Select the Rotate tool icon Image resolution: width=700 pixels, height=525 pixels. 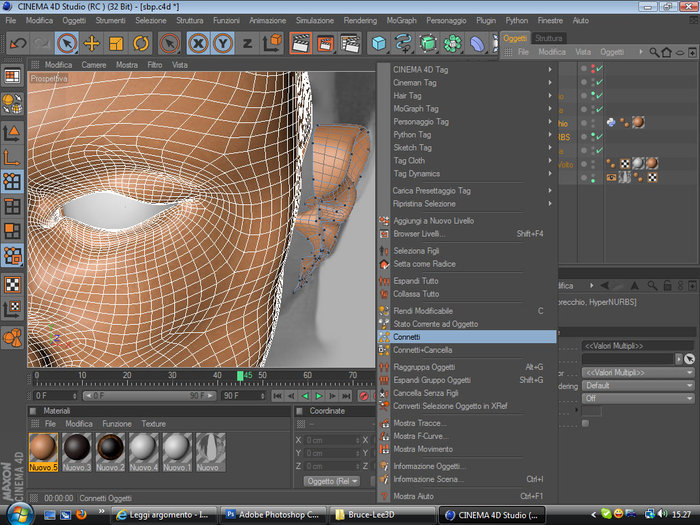[x=140, y=43]
